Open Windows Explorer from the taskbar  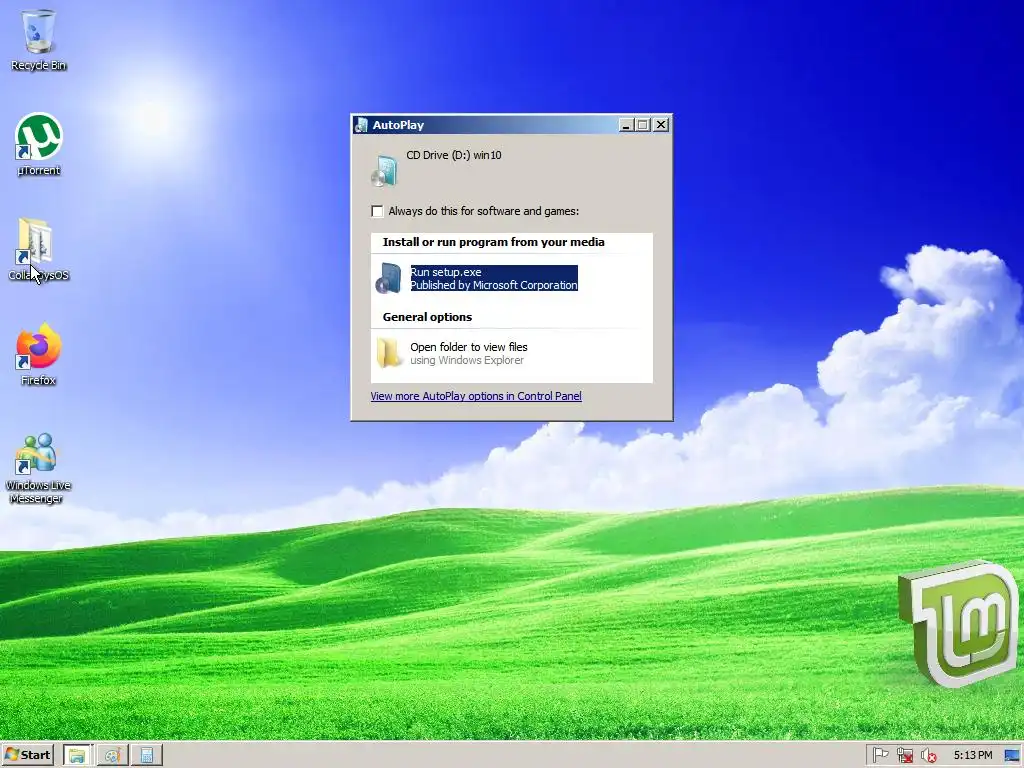77,755
